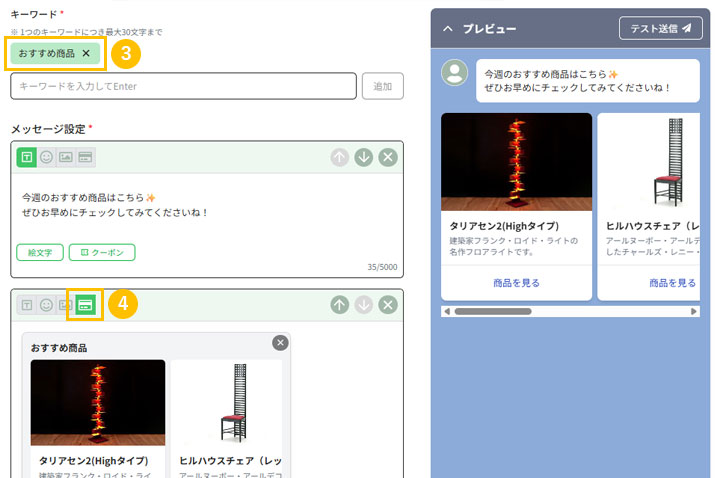Send a test with テスト送信
This screenshot has width=715, height=478.
pyautogui.click(x=660, y=29)
